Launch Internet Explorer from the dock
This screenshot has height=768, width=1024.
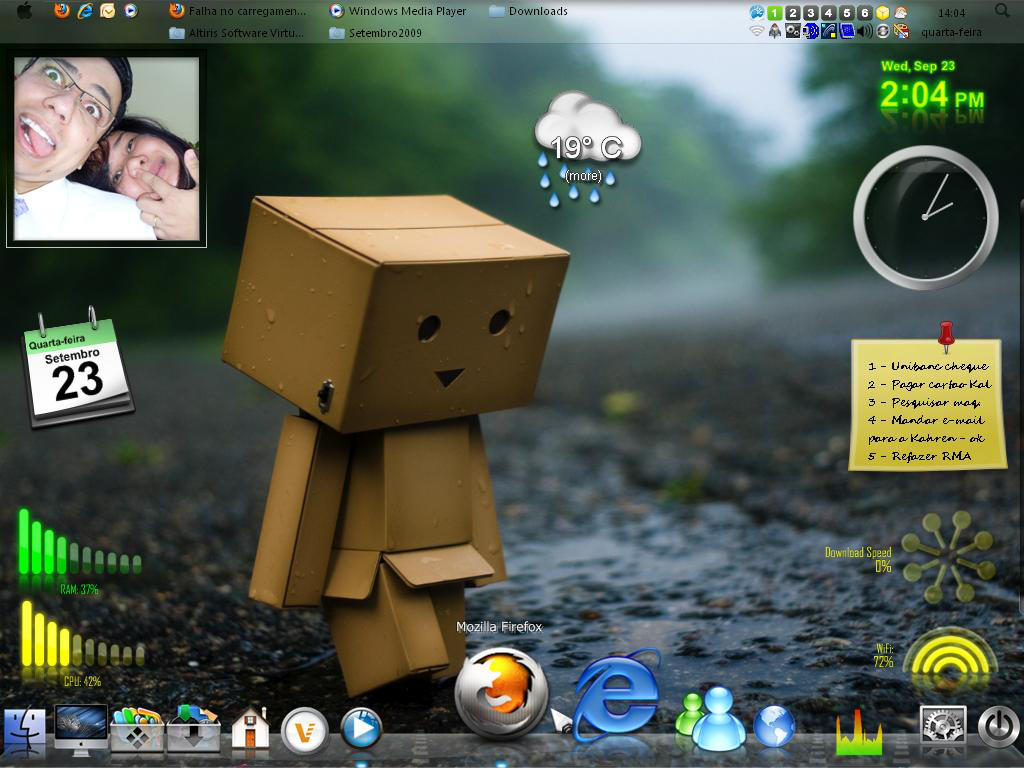pos(618,697)
